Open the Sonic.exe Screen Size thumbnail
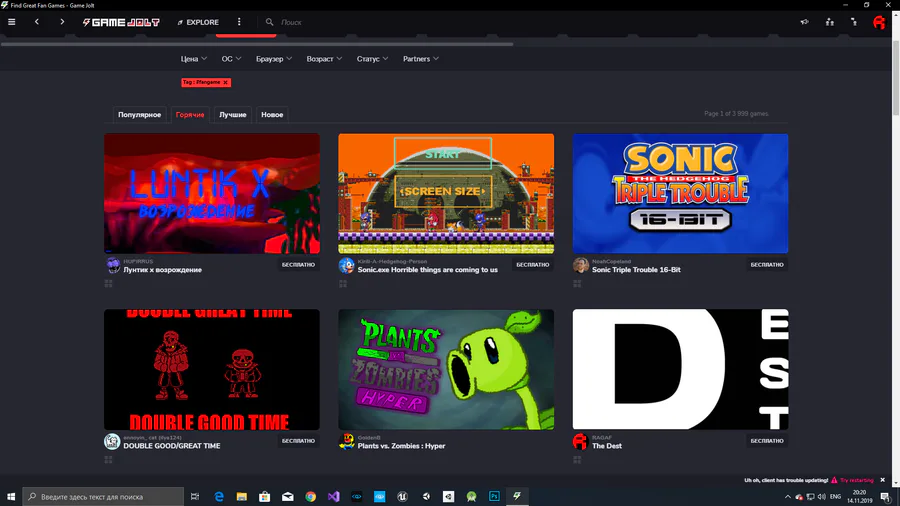The width and height of the screenshot is (900, 506). click(446, 193)
